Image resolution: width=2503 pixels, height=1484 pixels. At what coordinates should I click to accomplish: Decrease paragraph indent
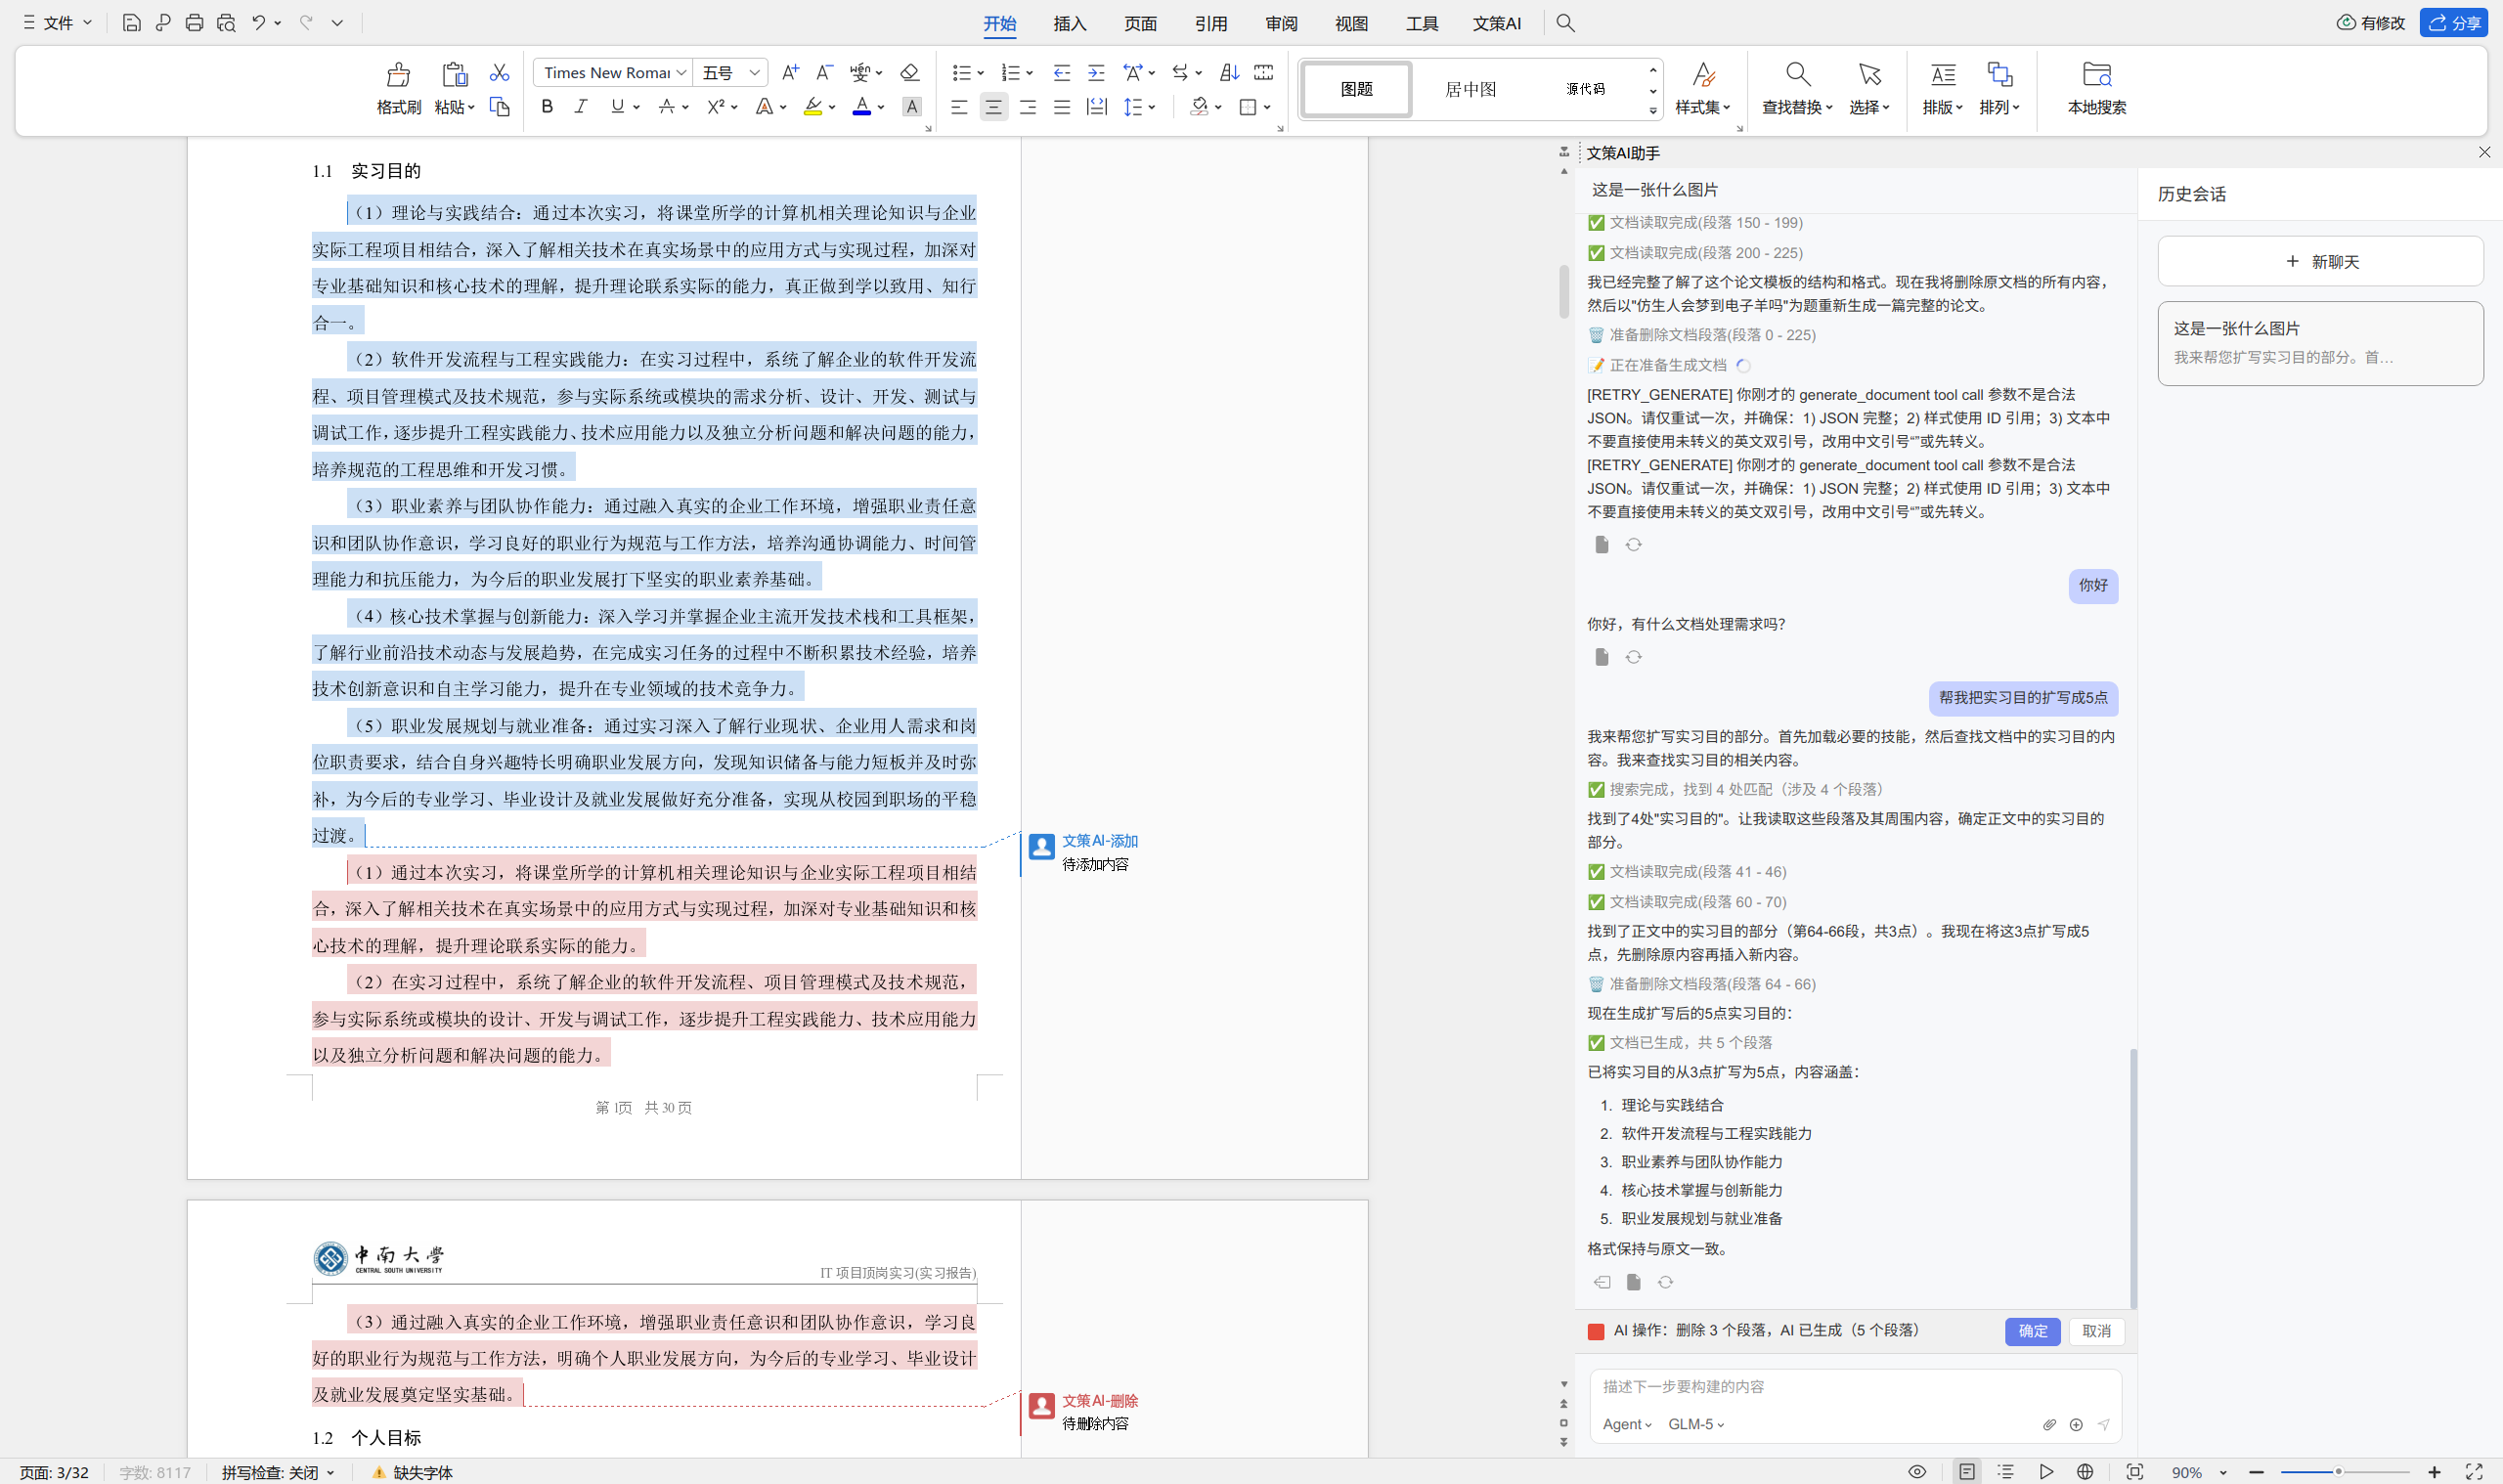coord(1062,73)
